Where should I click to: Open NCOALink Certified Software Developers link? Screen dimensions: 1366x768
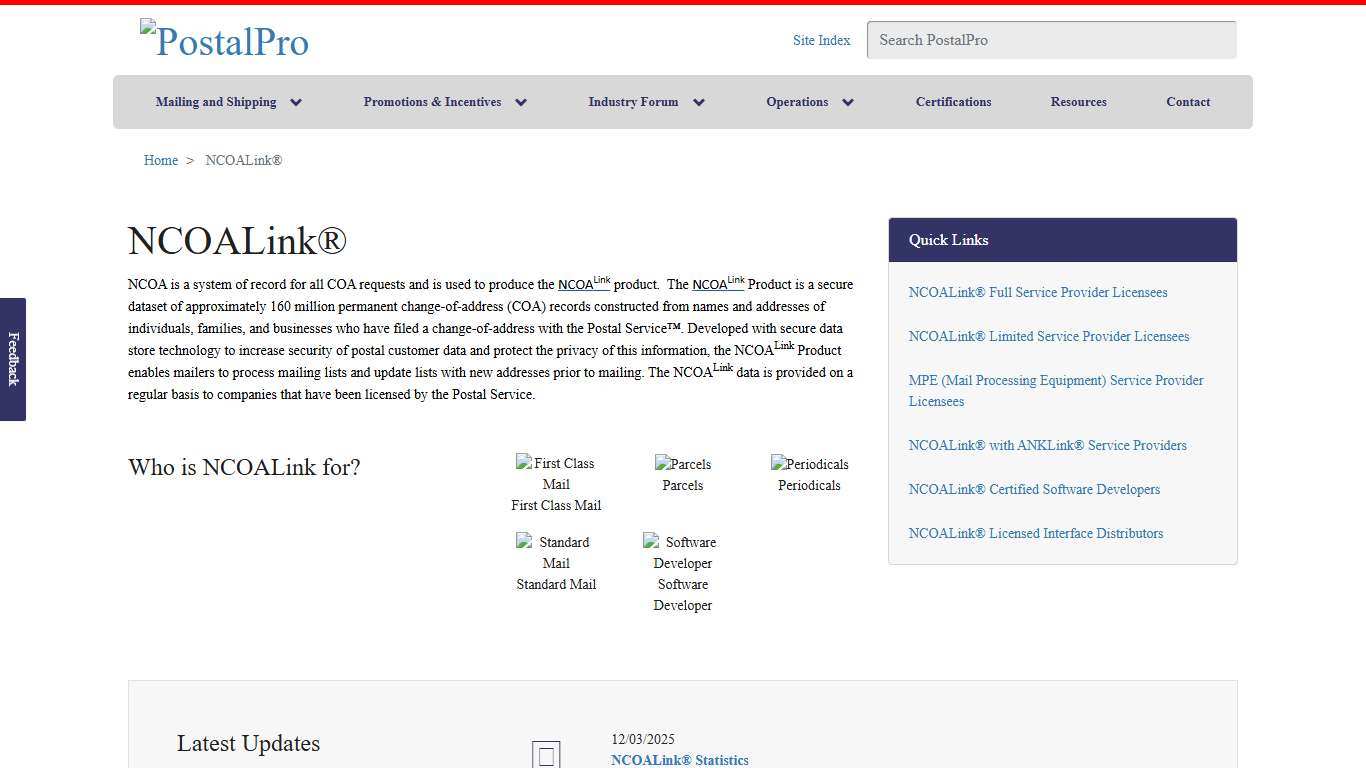tap(1034, 489)
